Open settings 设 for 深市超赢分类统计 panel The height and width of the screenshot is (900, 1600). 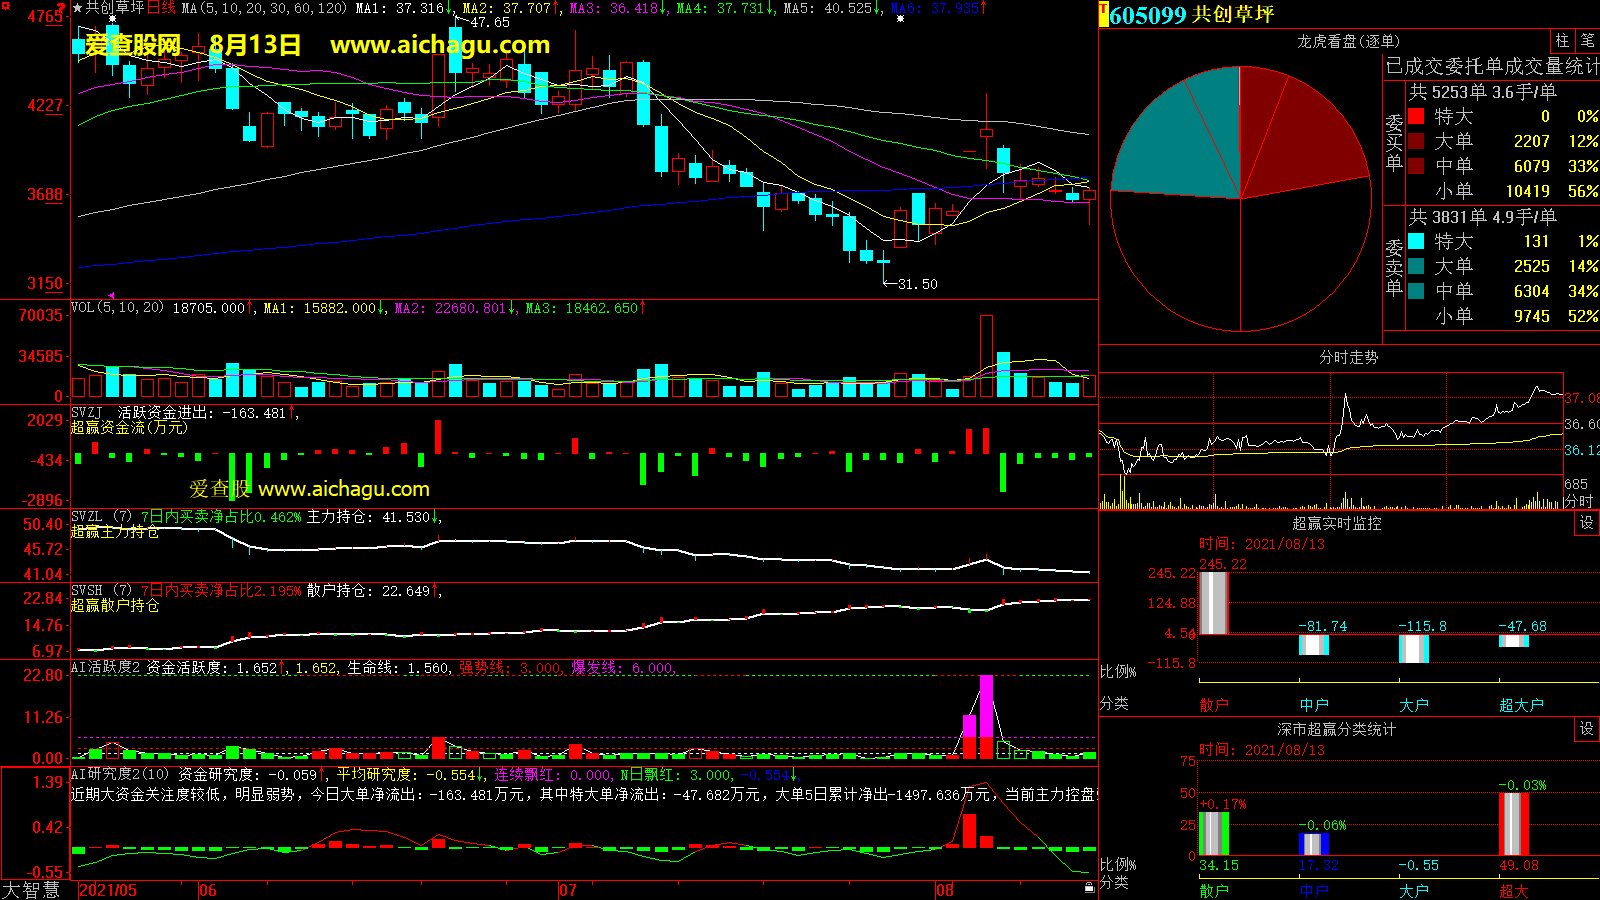click(1587, 729)
